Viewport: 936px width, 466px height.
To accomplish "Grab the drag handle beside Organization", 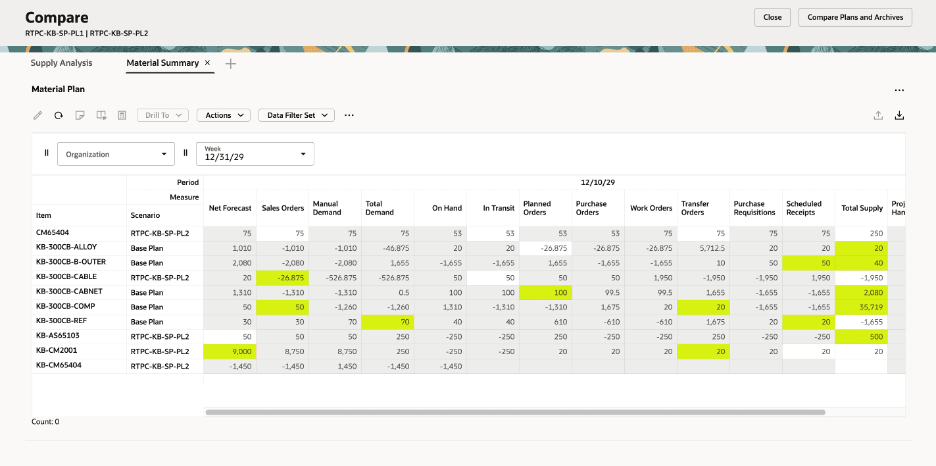I will tap(46, 153).
